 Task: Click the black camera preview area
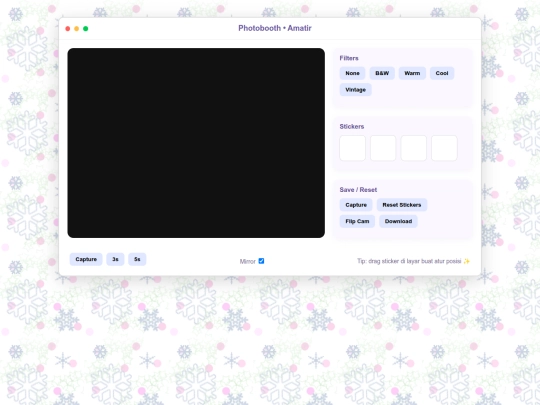pyautogui.click(x=196, y=143)
